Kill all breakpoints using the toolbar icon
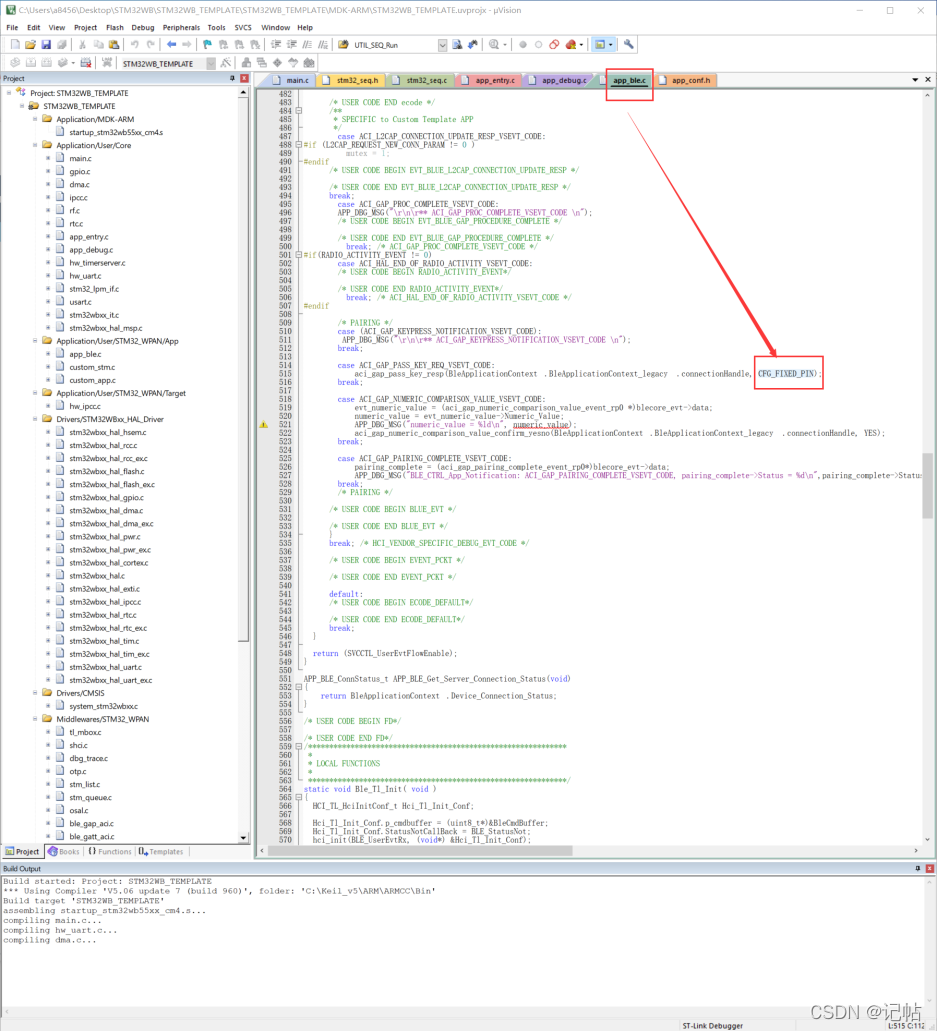Image resolution: width=937 pixels, height=1031 pixels. (x=571, y=45)
